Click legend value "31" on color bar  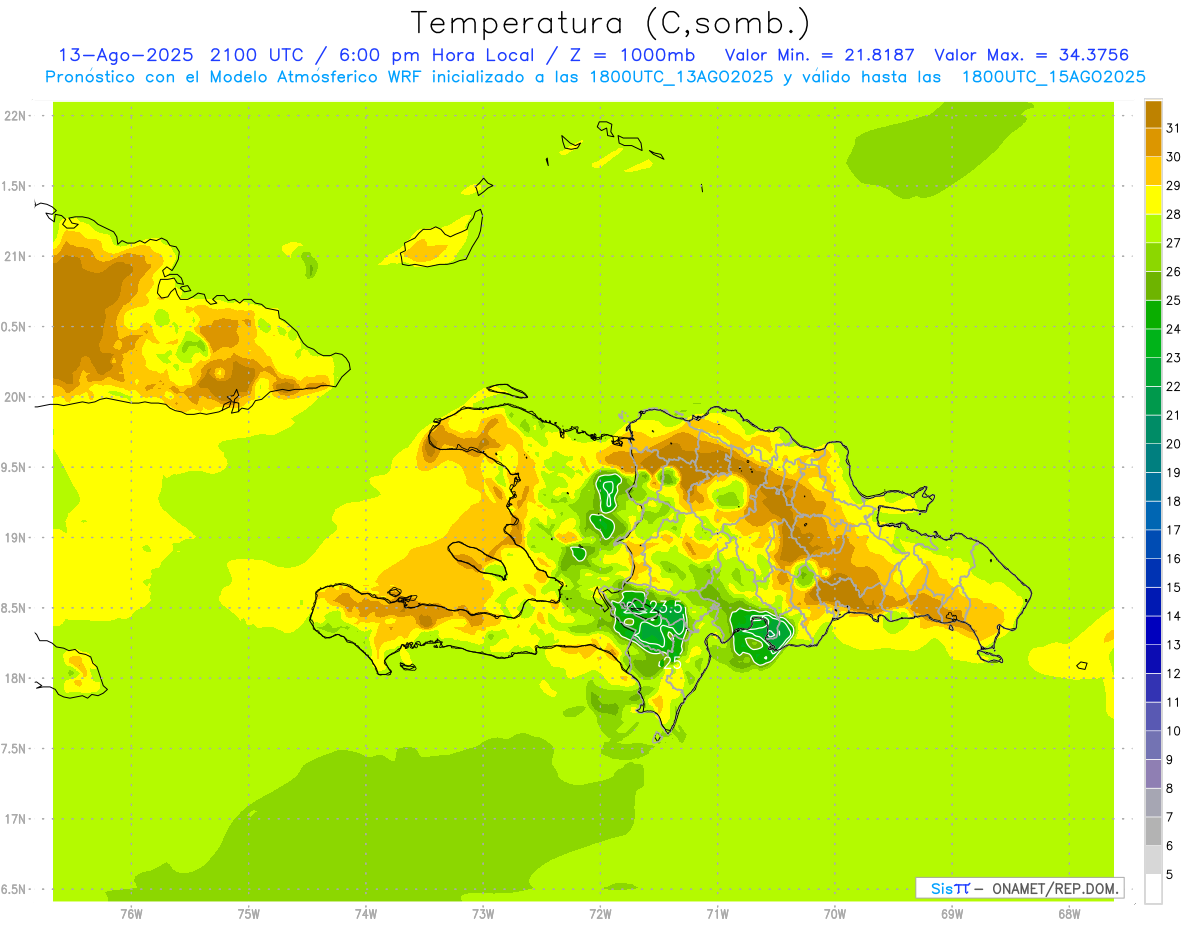coord(1174,128)
